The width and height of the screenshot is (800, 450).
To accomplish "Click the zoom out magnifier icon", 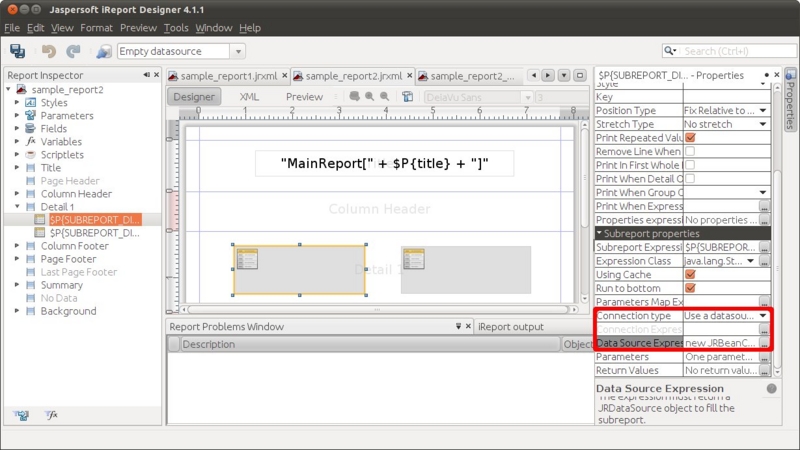I will pyautogui.click(x=385, y=96).
